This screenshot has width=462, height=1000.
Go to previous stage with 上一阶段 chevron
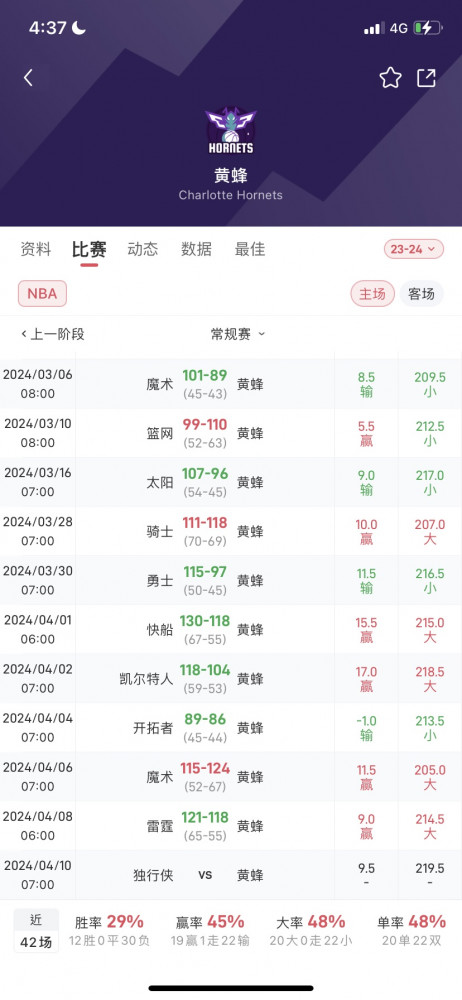point(53,334)
